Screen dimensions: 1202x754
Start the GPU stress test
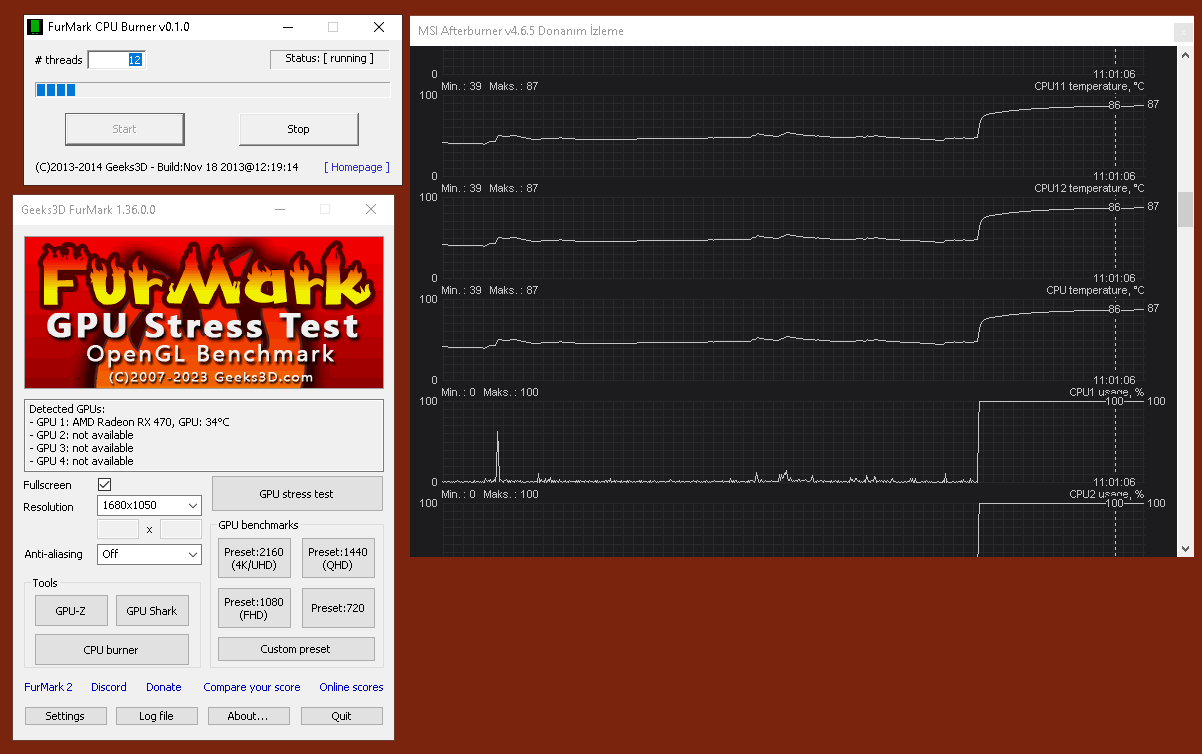[297, 494]
